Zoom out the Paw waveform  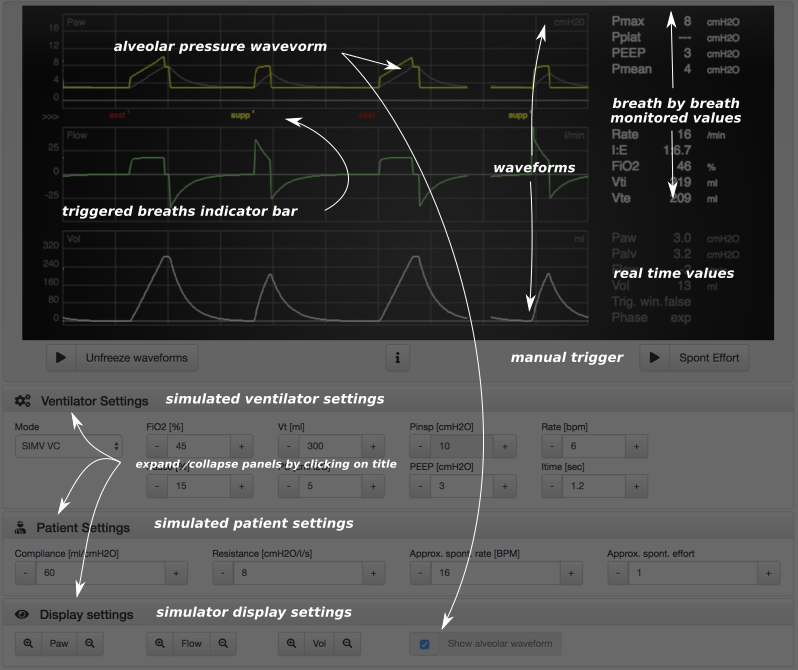(89, 644)
